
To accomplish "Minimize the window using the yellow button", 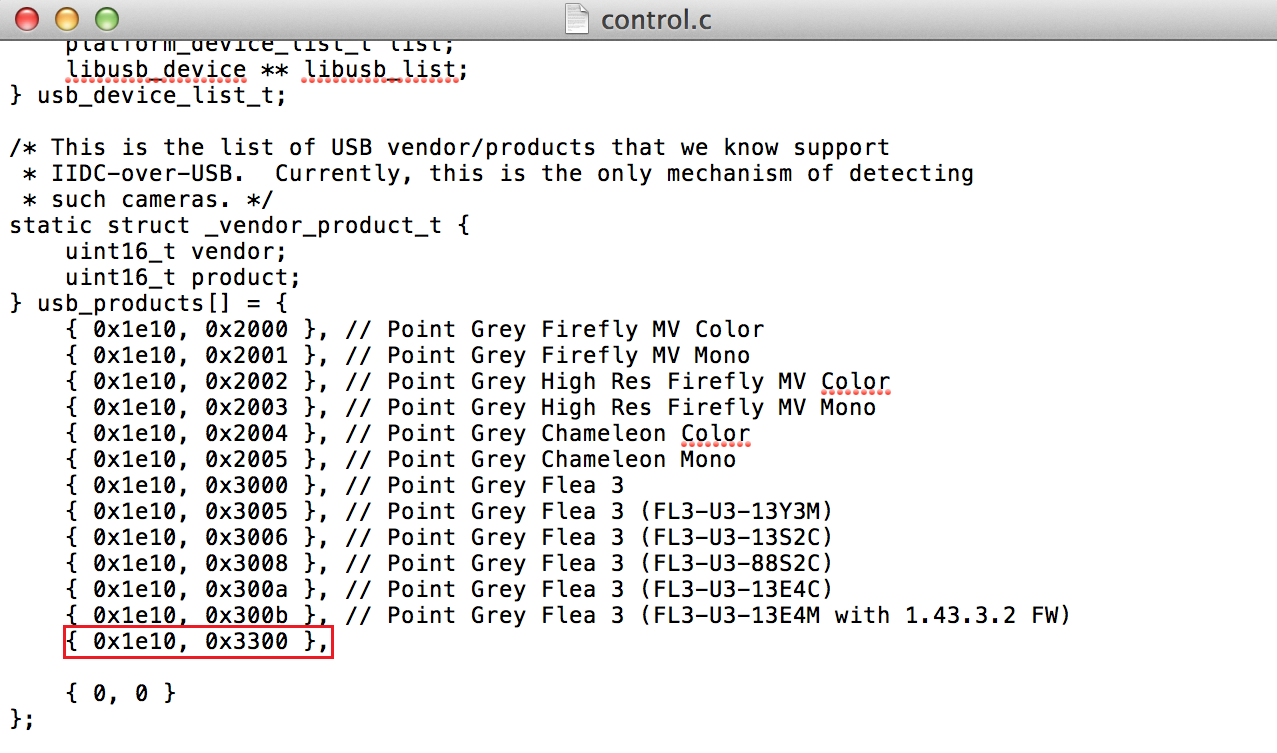I will click(66, 19).
